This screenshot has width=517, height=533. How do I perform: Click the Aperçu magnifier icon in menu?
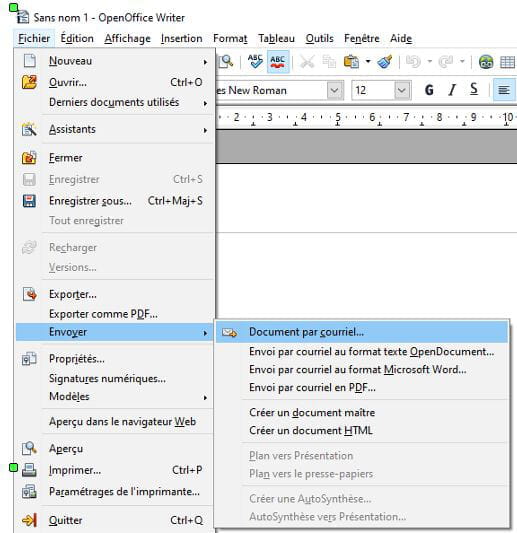coord(29,449)
